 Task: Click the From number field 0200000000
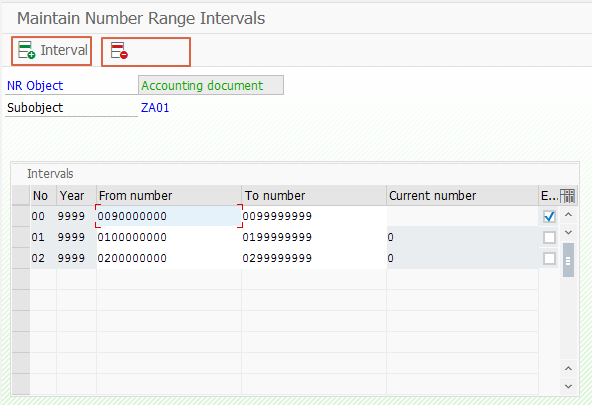point(169,259)
